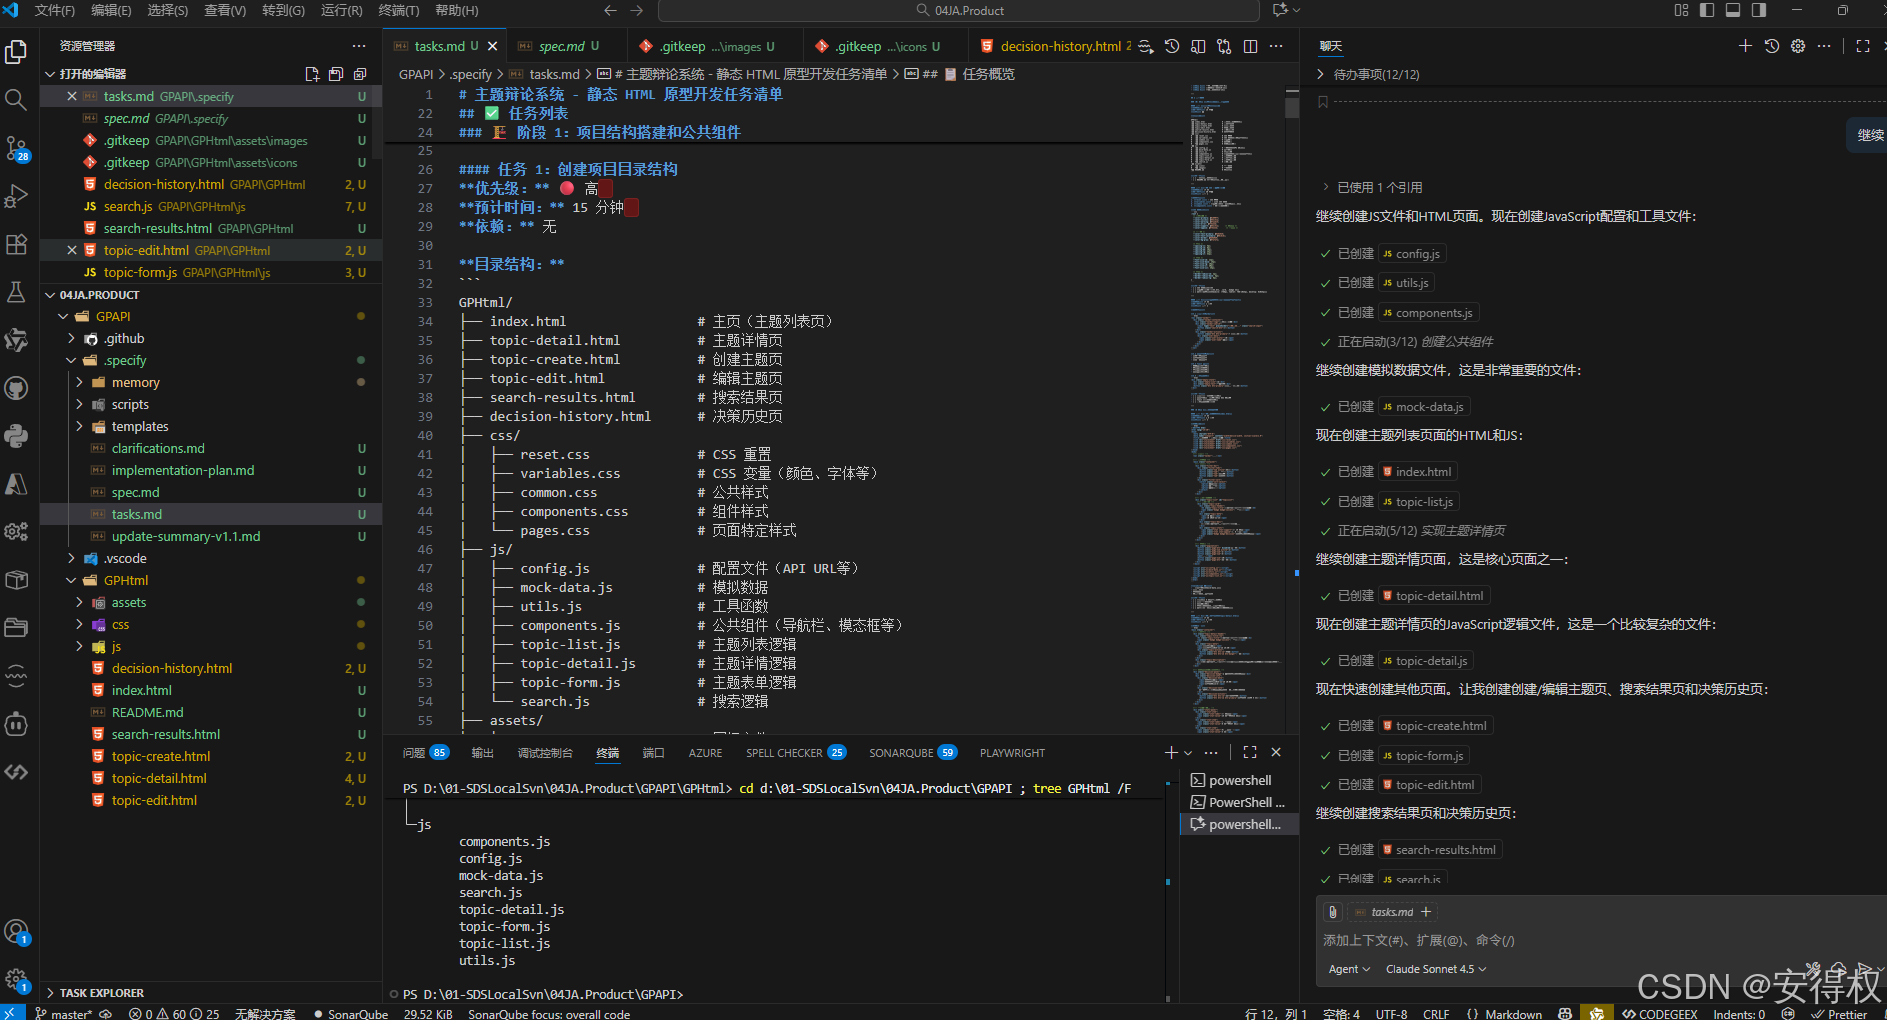Open Source Control view with 28 badge
This screenshot has height=1020, width=1887.
16,148
